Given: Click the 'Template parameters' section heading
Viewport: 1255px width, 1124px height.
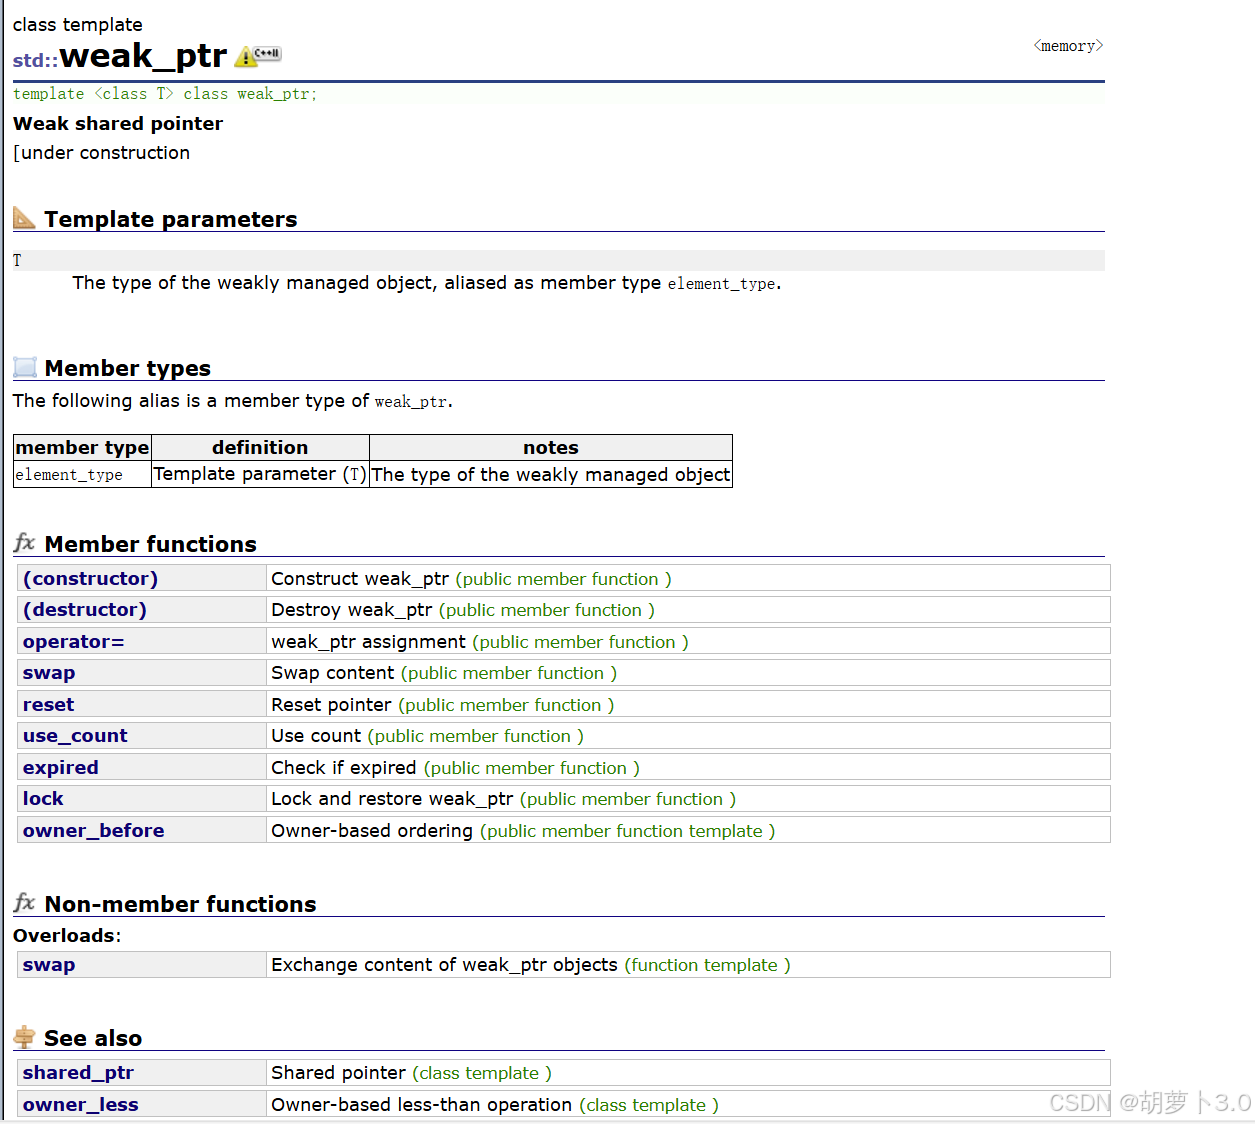Looking at the screenshot, I should 171,219.
